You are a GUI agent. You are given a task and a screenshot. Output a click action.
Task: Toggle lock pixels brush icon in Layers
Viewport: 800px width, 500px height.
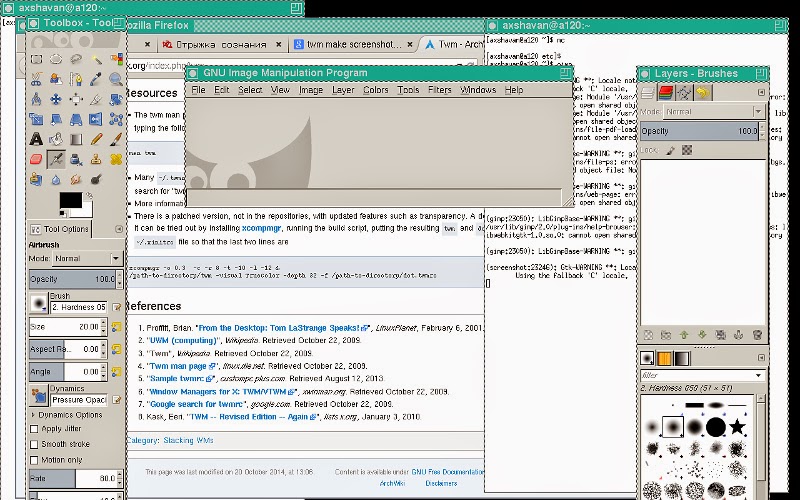(671, 151)
